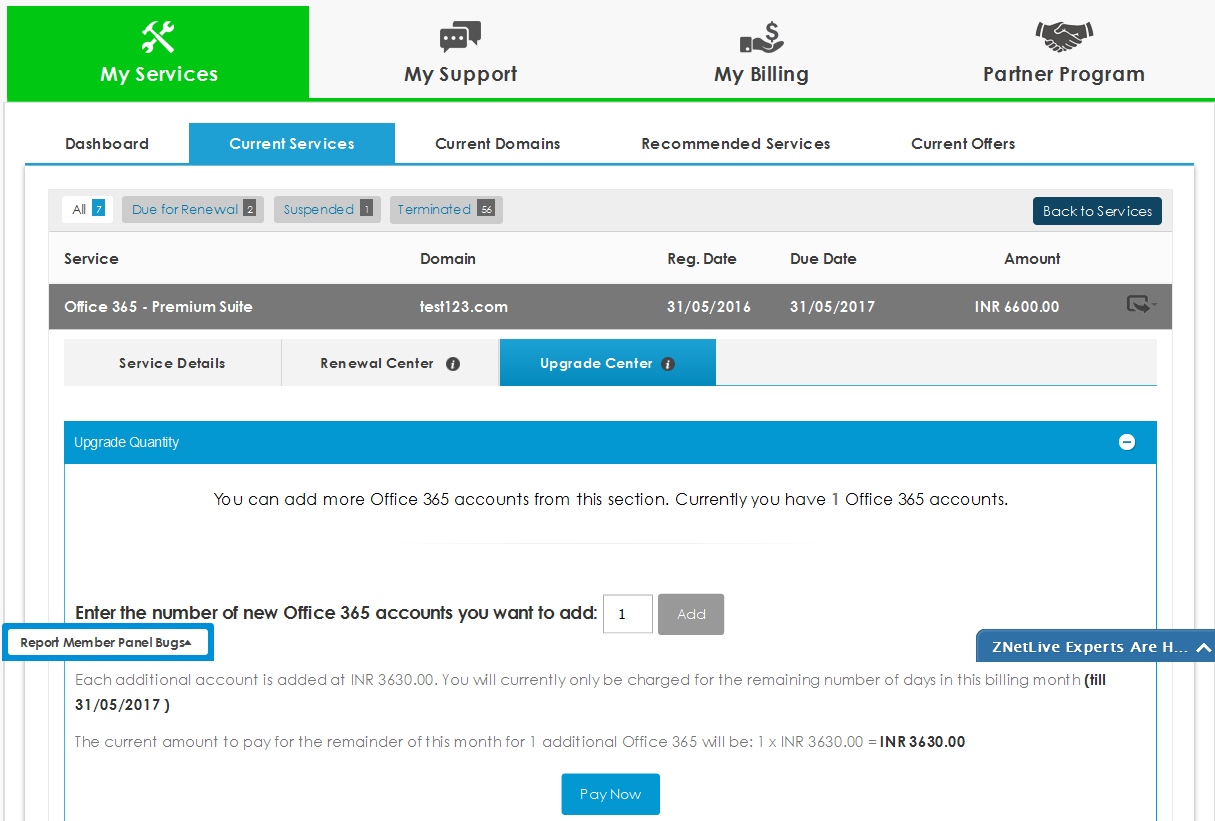Click the info icon next to Upgrade Center

(668, 364)
